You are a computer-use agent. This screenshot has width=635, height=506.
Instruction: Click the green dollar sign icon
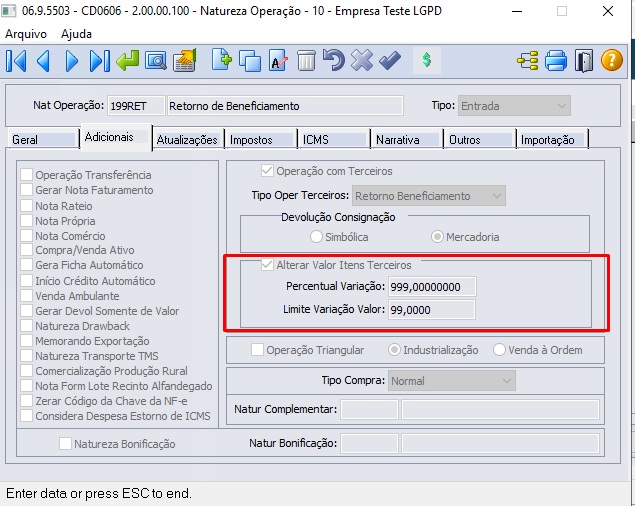coord(426,61)
